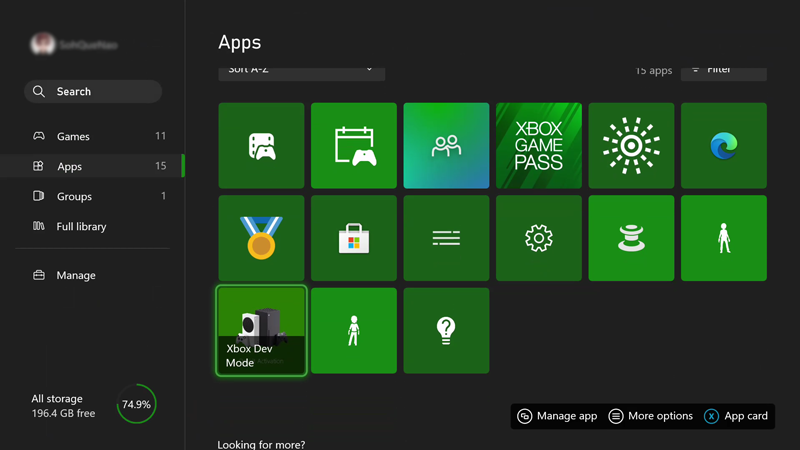Open the thumbstick accessories tile
The height and width of the screenshot is (450, 800).
631,238
